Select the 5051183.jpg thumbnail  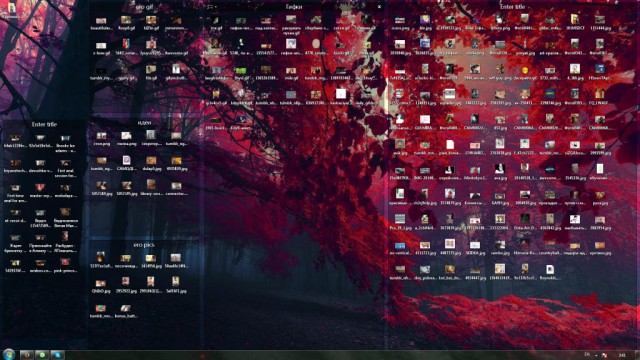point(102,189)
